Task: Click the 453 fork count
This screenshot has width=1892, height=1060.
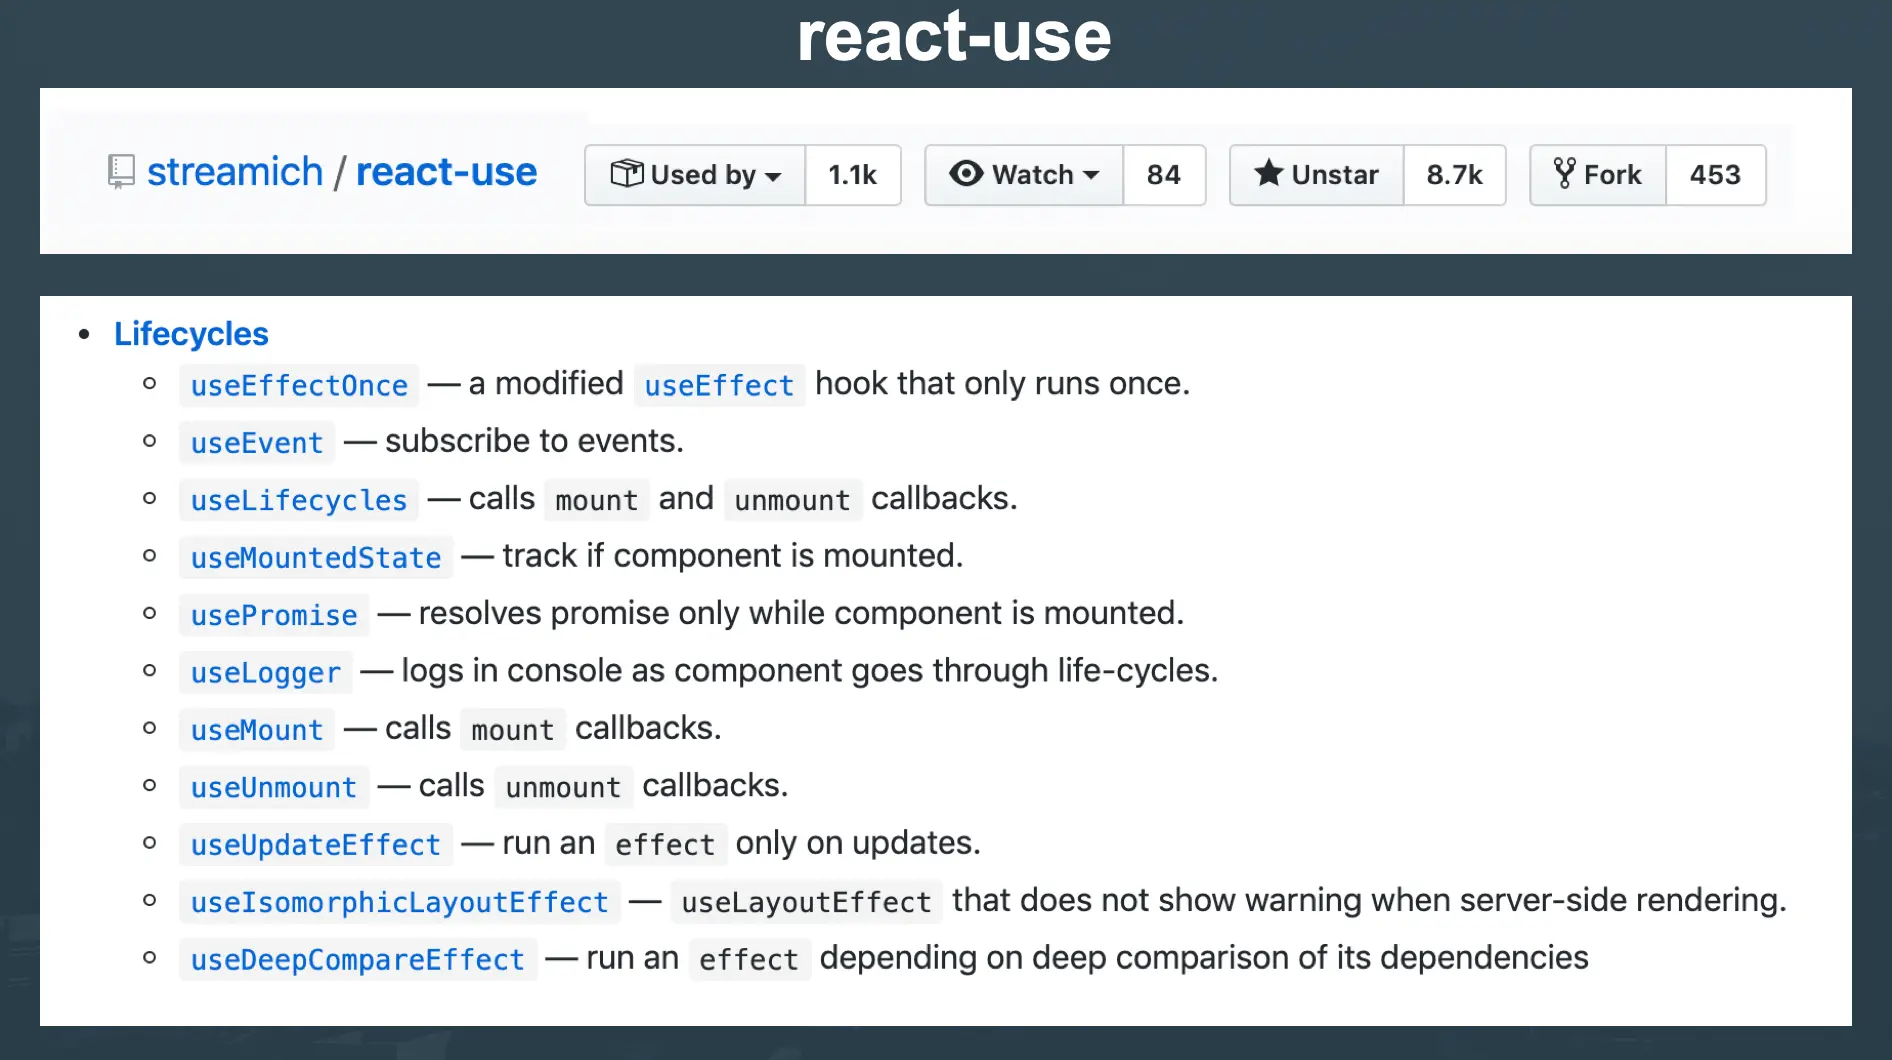Action: (1716, 174)
